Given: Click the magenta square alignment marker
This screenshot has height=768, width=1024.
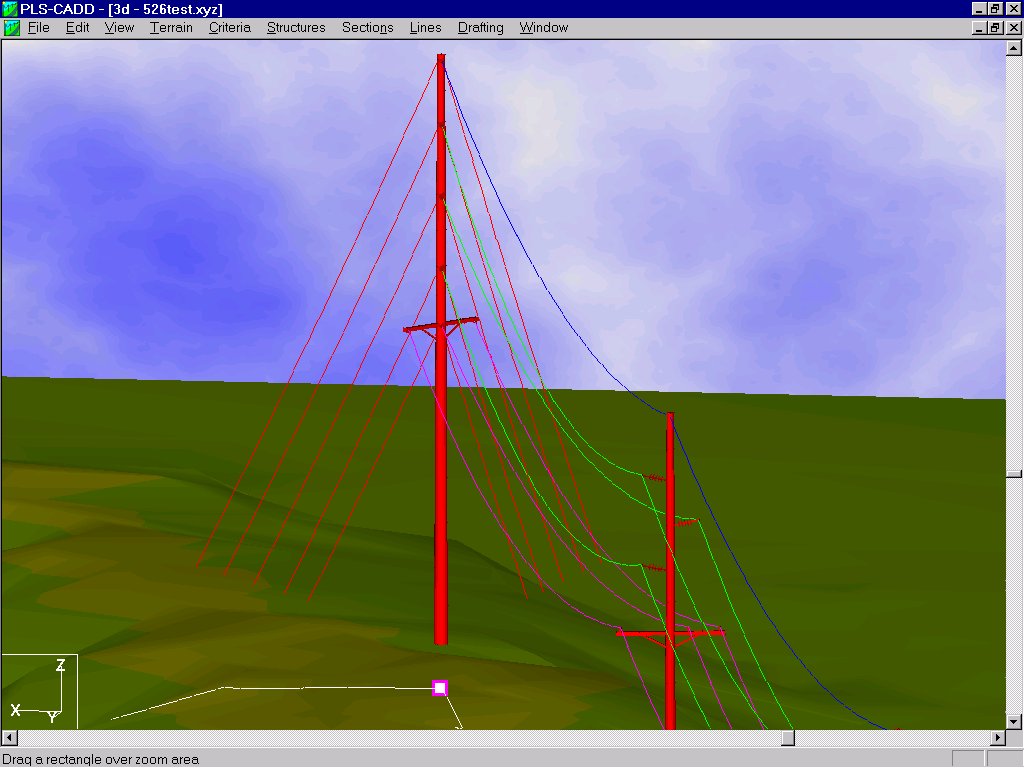Looking at the screenshot, I should 440,688.
